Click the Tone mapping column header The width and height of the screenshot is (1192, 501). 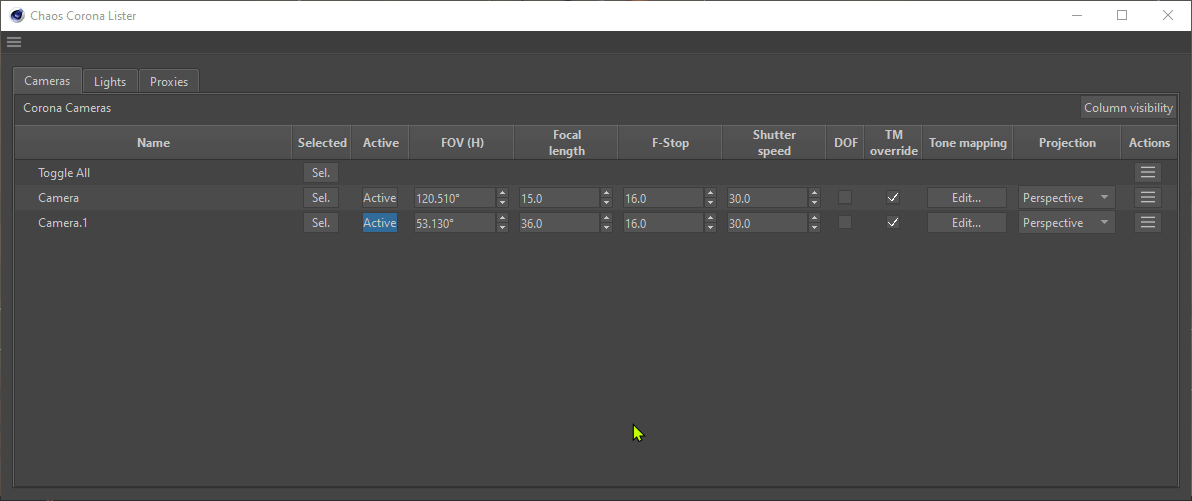(968, 142)
